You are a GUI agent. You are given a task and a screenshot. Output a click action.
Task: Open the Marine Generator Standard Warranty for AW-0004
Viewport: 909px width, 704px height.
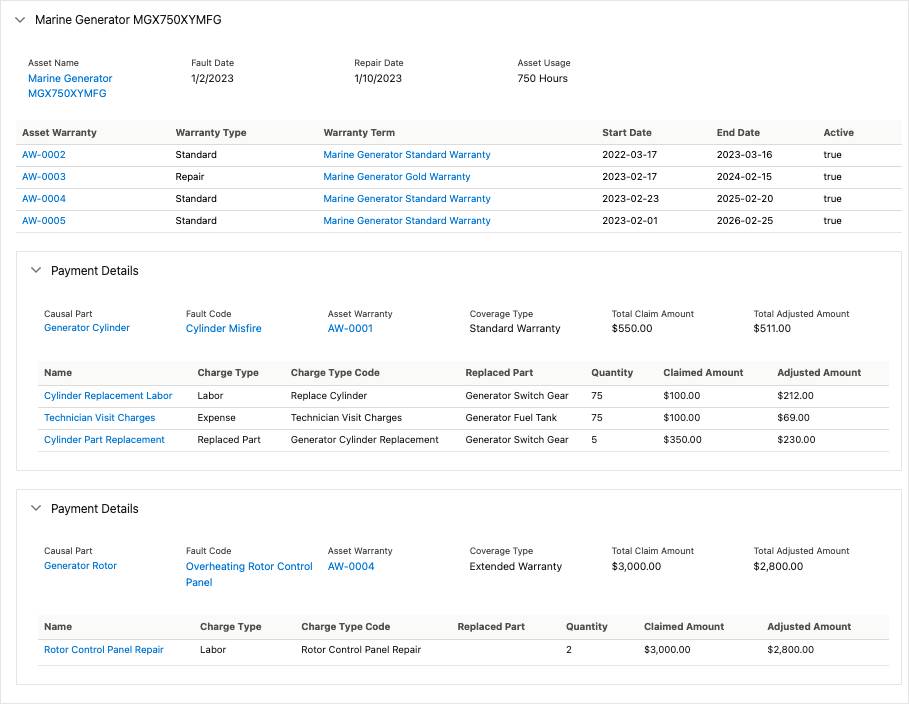[406, 199]
